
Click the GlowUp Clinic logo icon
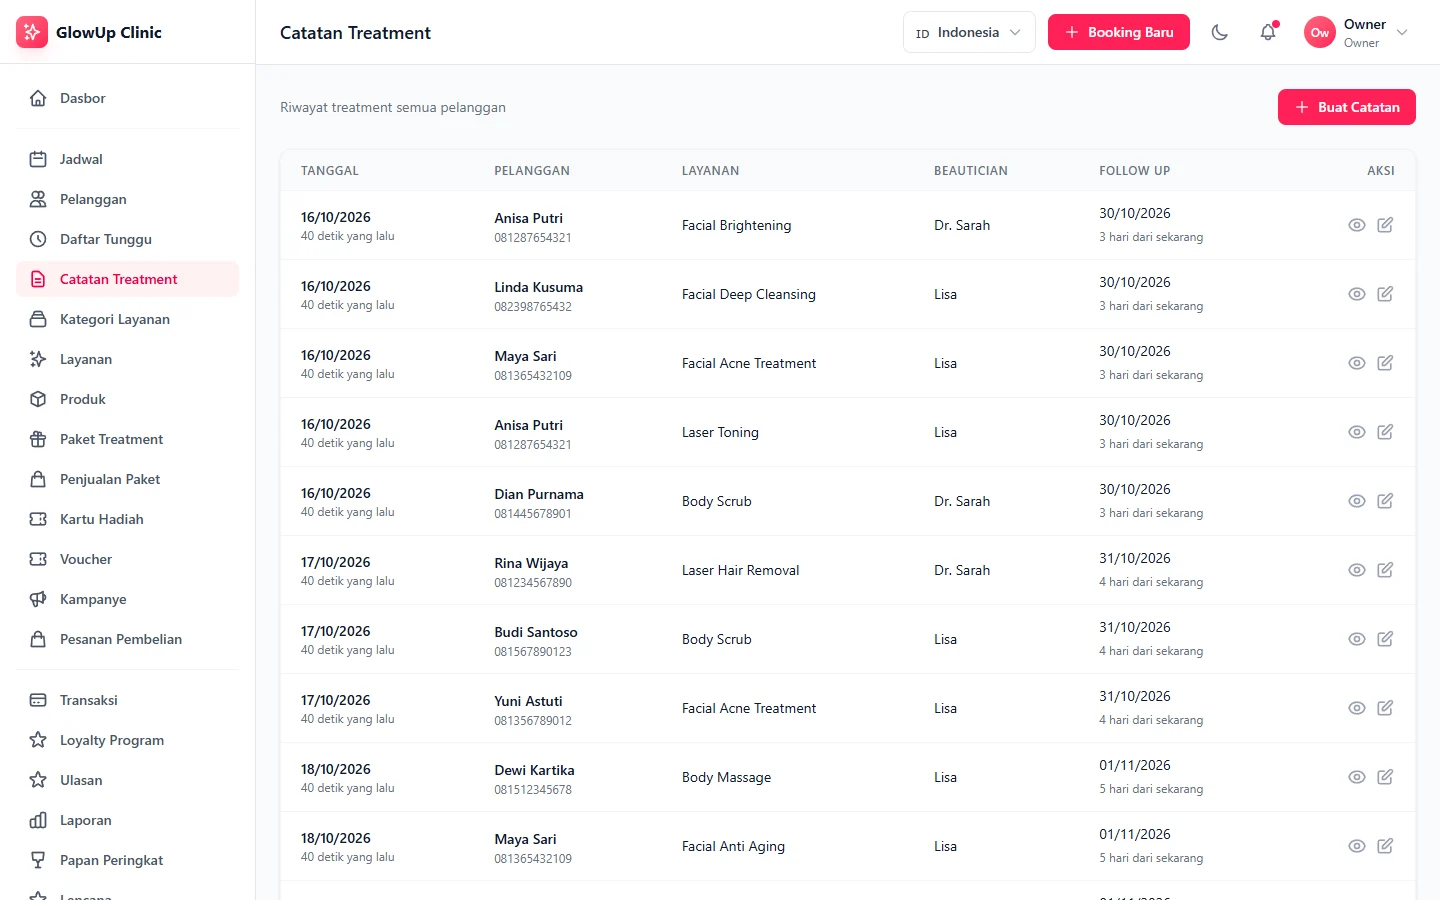click(x=32, y=32)
